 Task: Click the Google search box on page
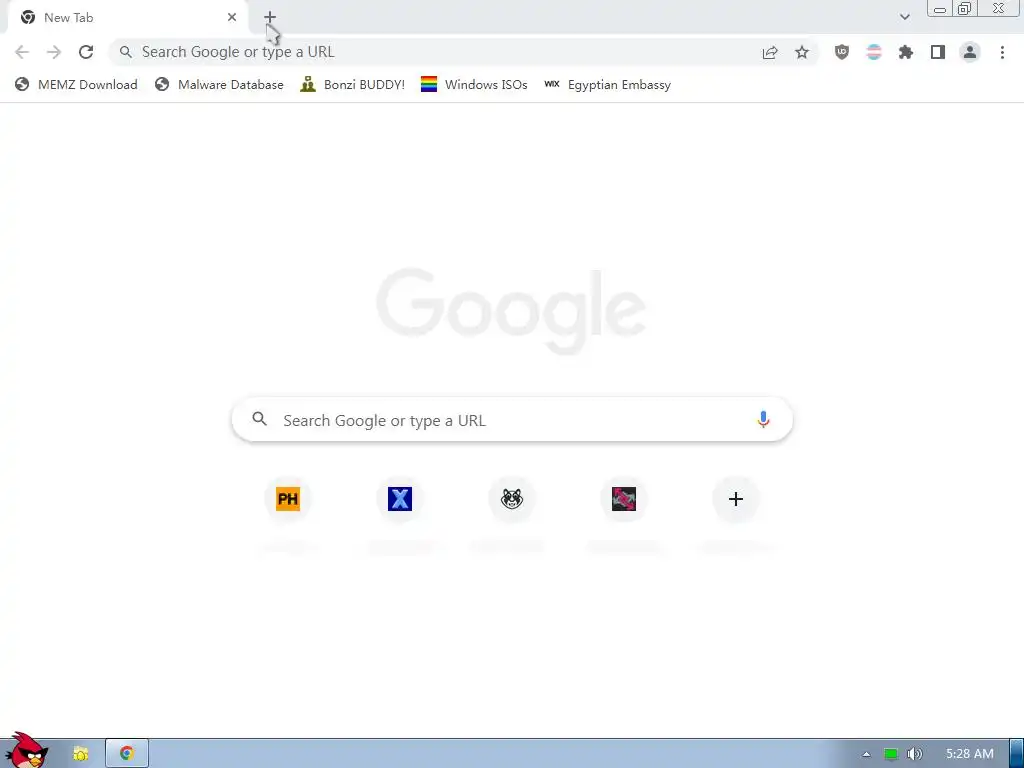click(512, 419)
